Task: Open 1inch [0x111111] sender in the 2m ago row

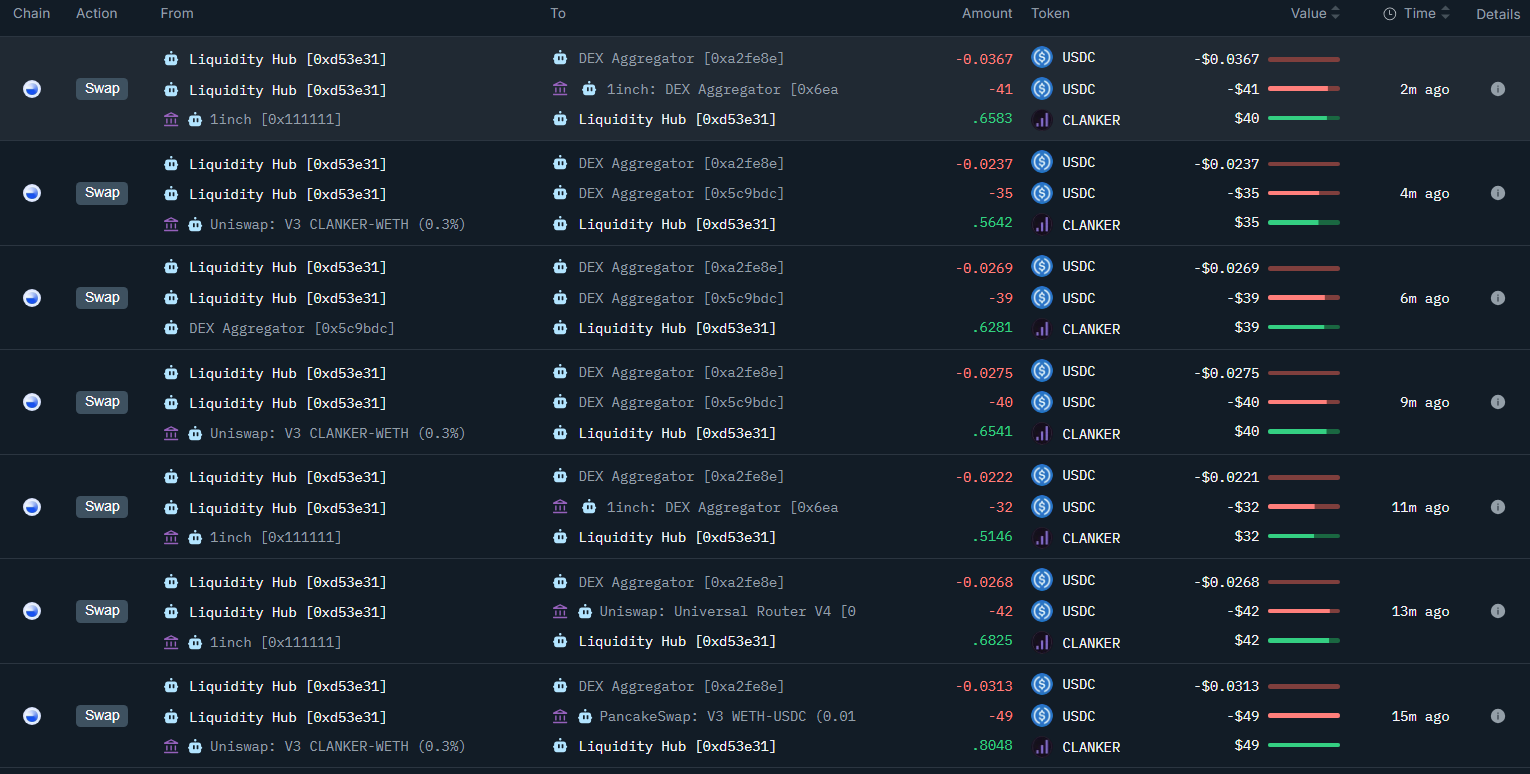Action: coord(275,120)
